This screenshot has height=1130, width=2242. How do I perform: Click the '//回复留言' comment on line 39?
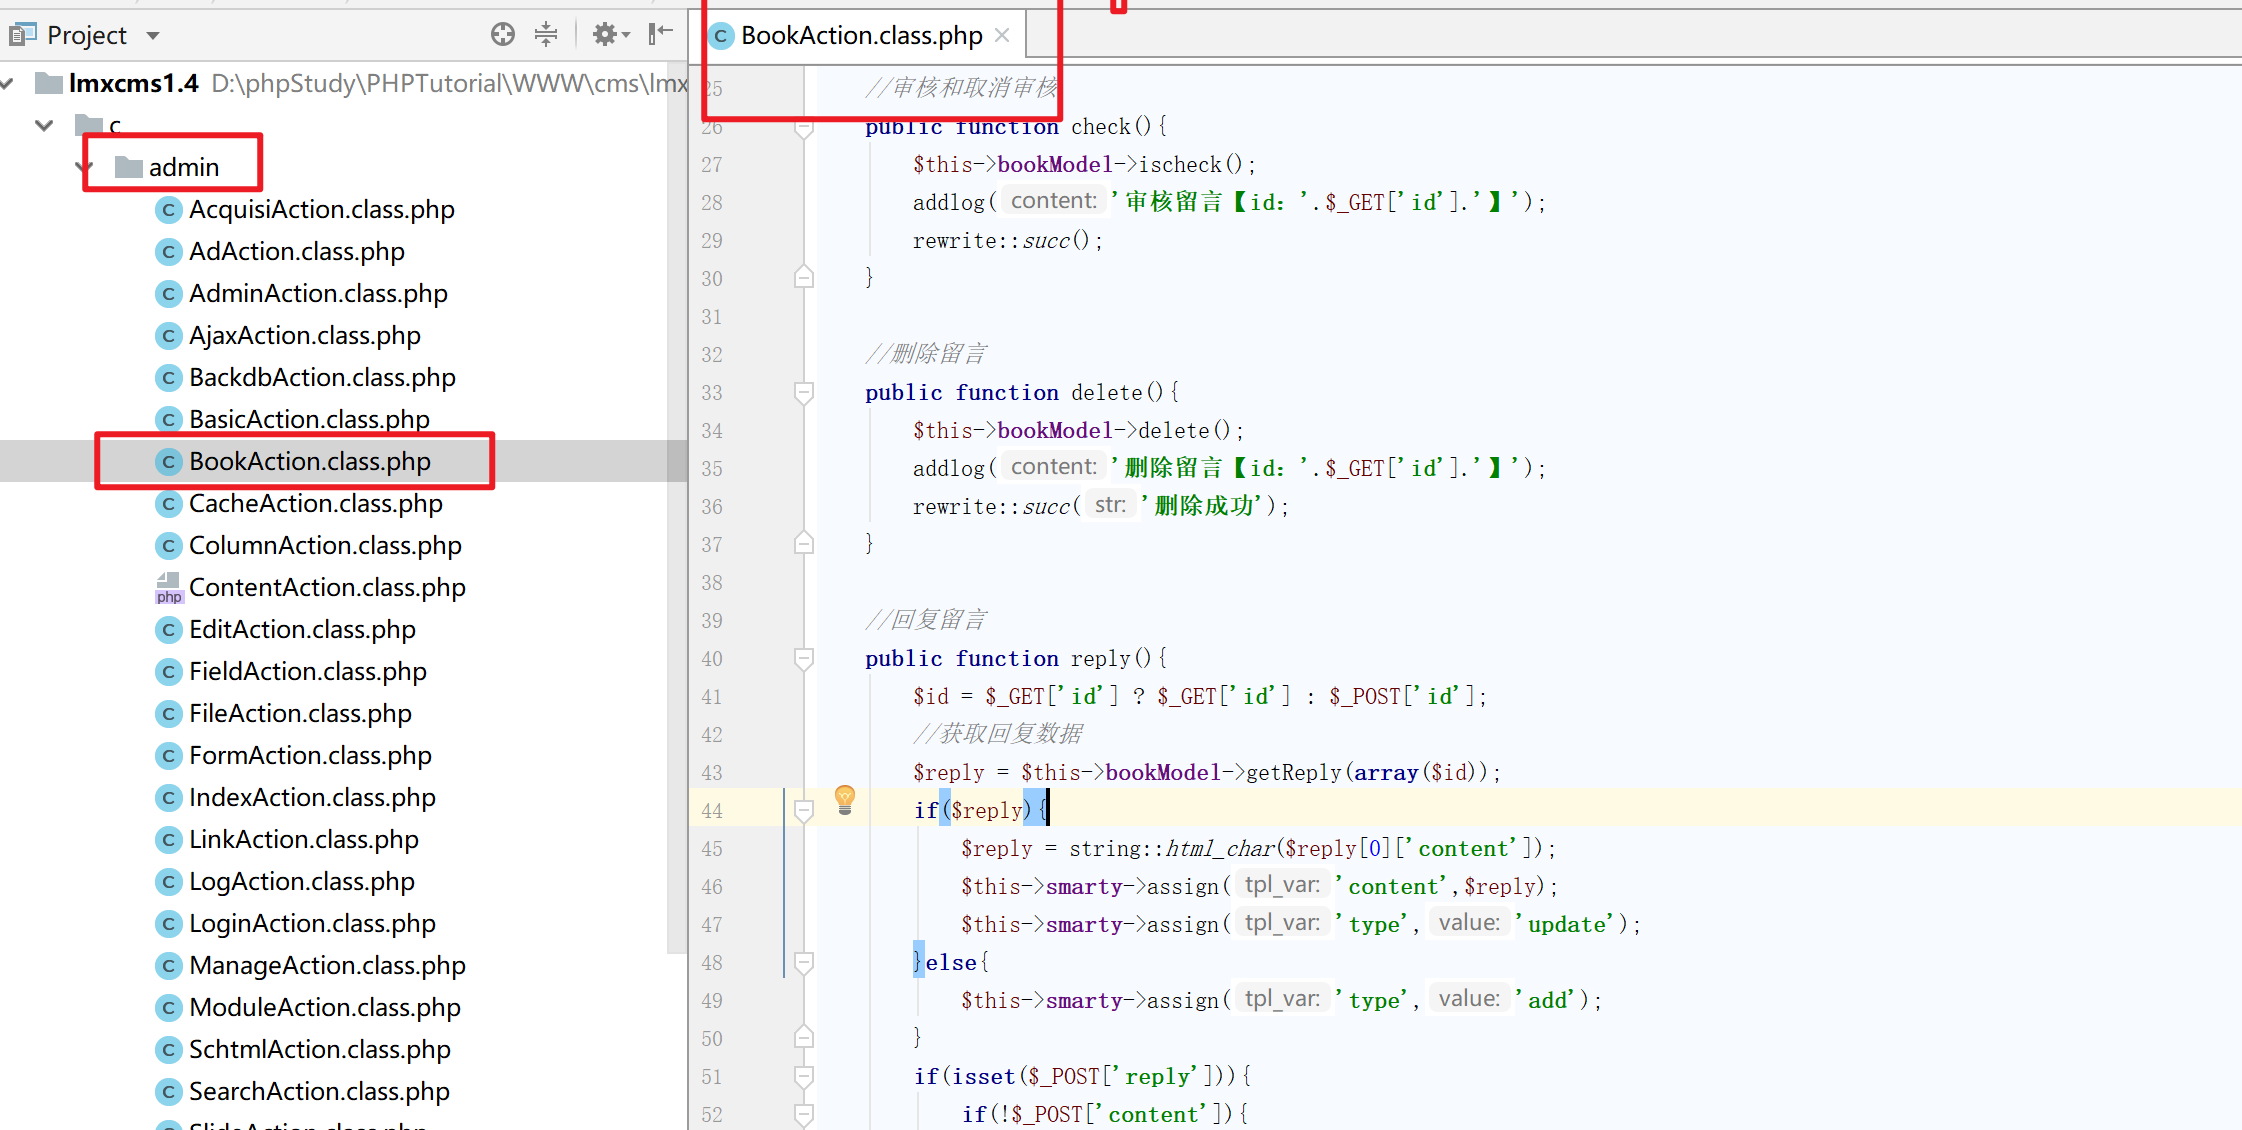coord(926,621)
